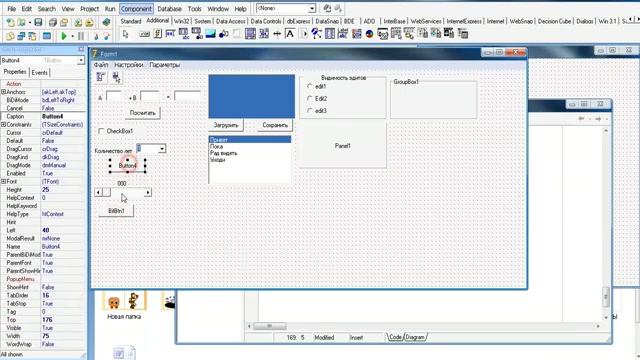Click the New Form toolbar icon
Screen dimensions: 640x360
pos(47,36)
